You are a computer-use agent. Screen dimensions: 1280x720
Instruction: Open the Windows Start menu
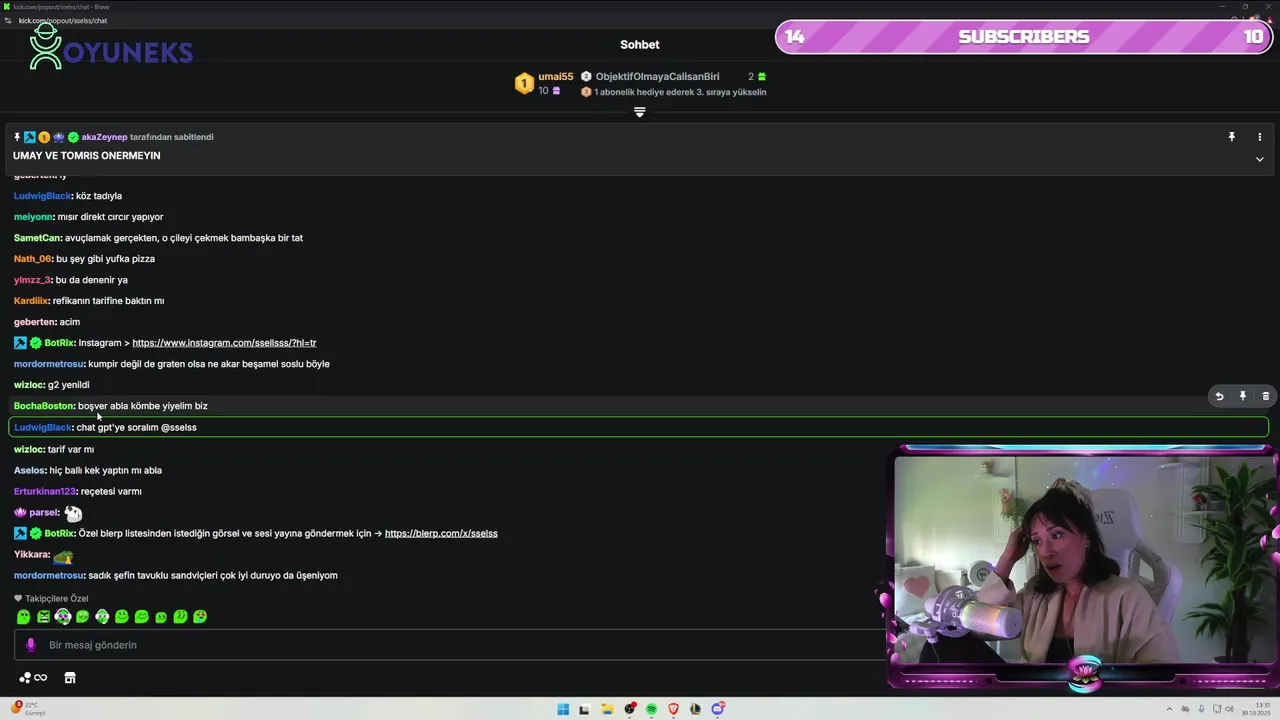tap(563, 709)
